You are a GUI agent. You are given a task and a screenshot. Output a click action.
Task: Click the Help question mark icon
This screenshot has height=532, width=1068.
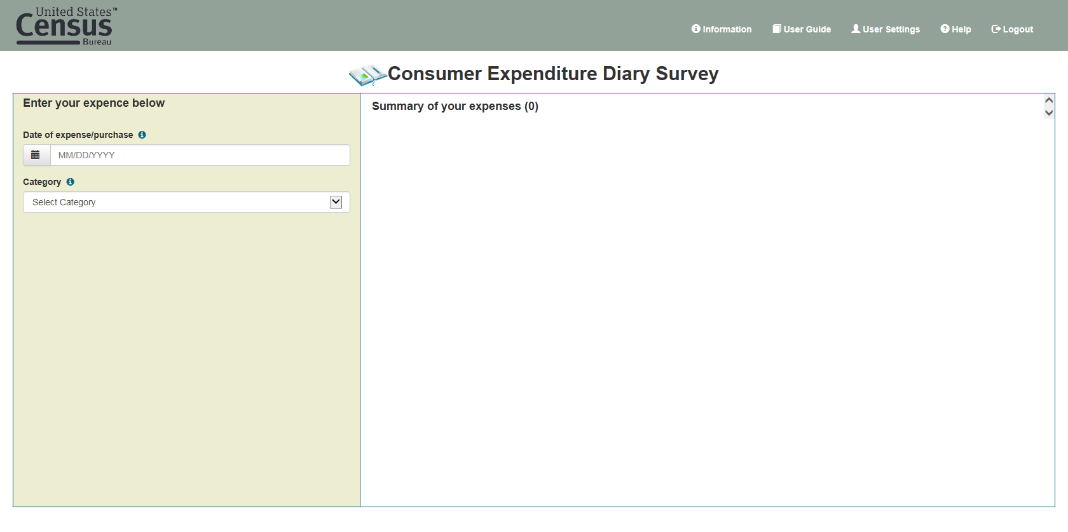pyautogui.click(x=945, y=29)
